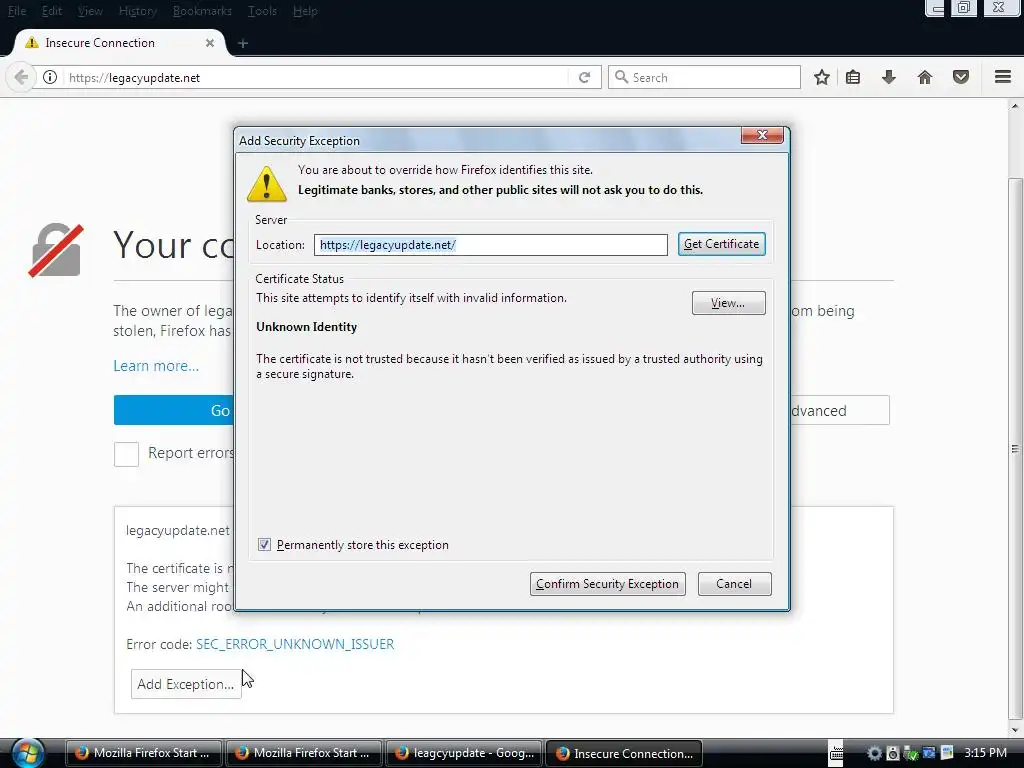The height and width of the screenshot is (768, 1024).
Task: Toggle Permanently store this exception checkbox
Action: pyautogui.click(x=264, y=545)
